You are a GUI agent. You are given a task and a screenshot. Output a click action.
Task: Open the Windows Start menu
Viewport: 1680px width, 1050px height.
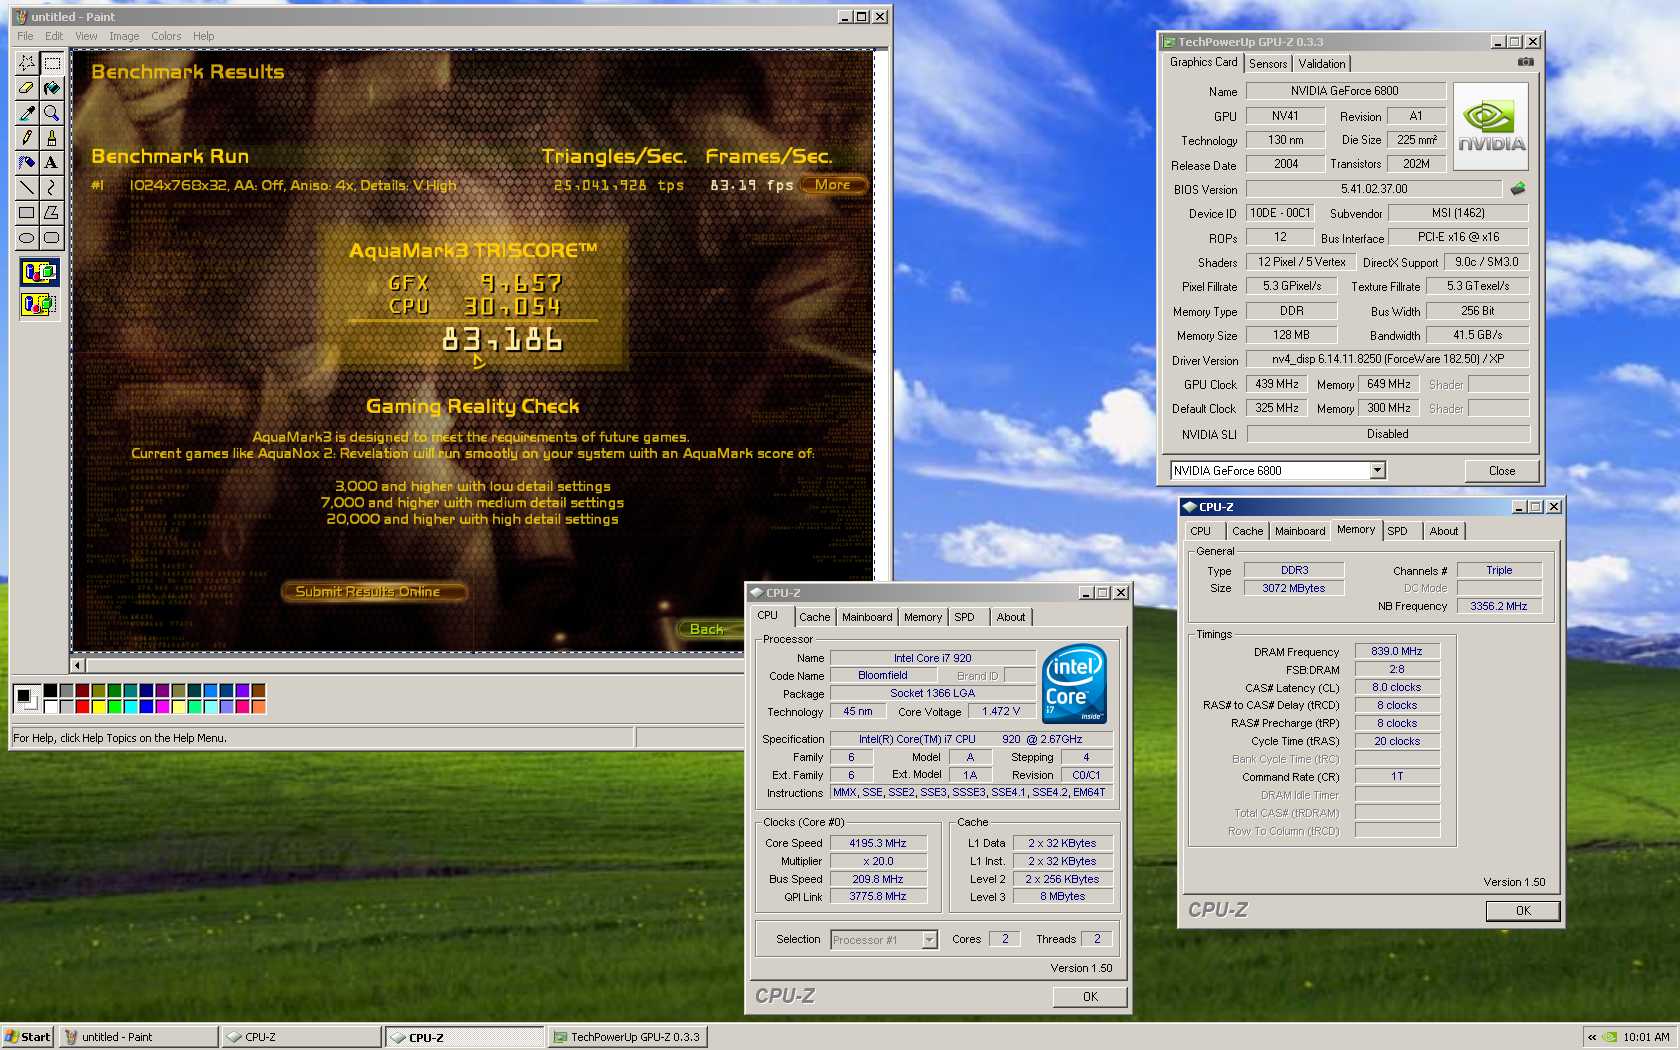pos(28,1037)
